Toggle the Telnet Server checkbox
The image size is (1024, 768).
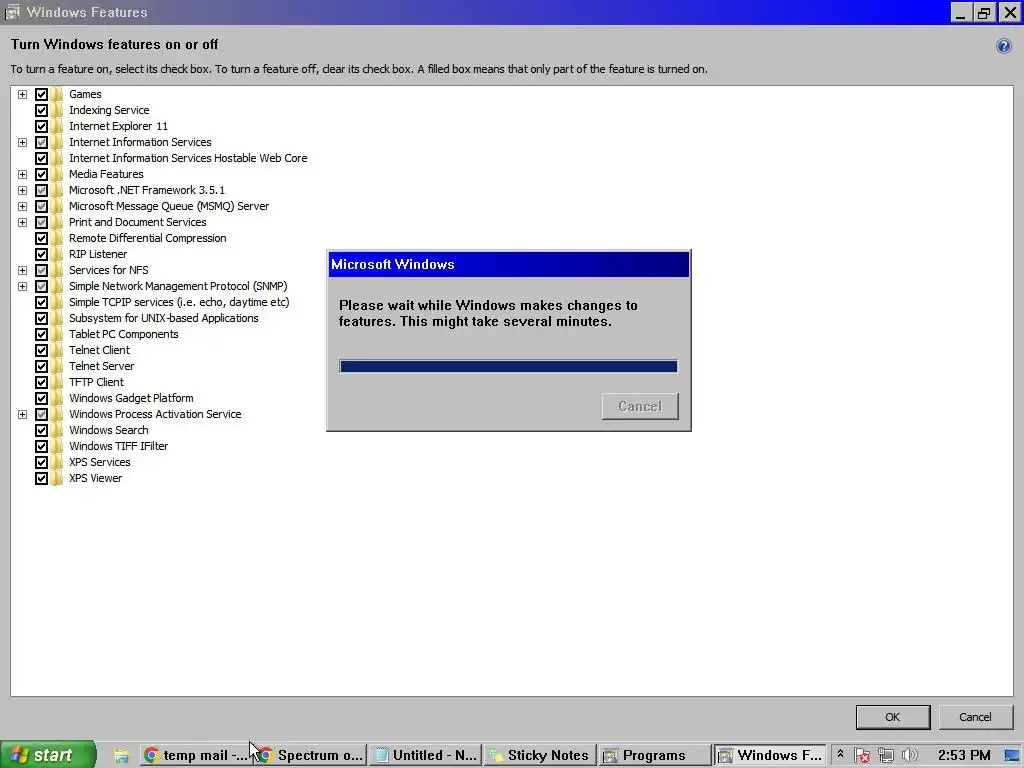point(41,366)
